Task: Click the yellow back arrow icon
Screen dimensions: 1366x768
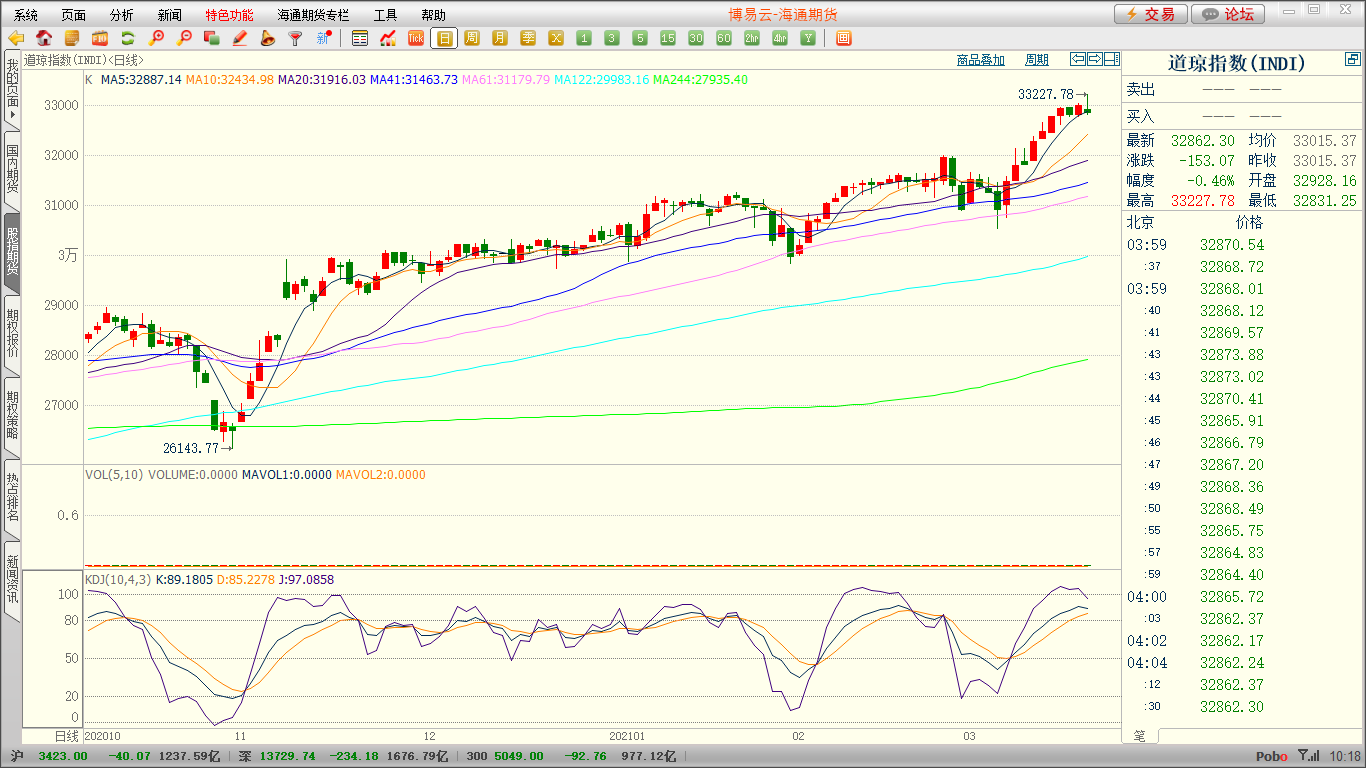Action: [x=16, y=38]
